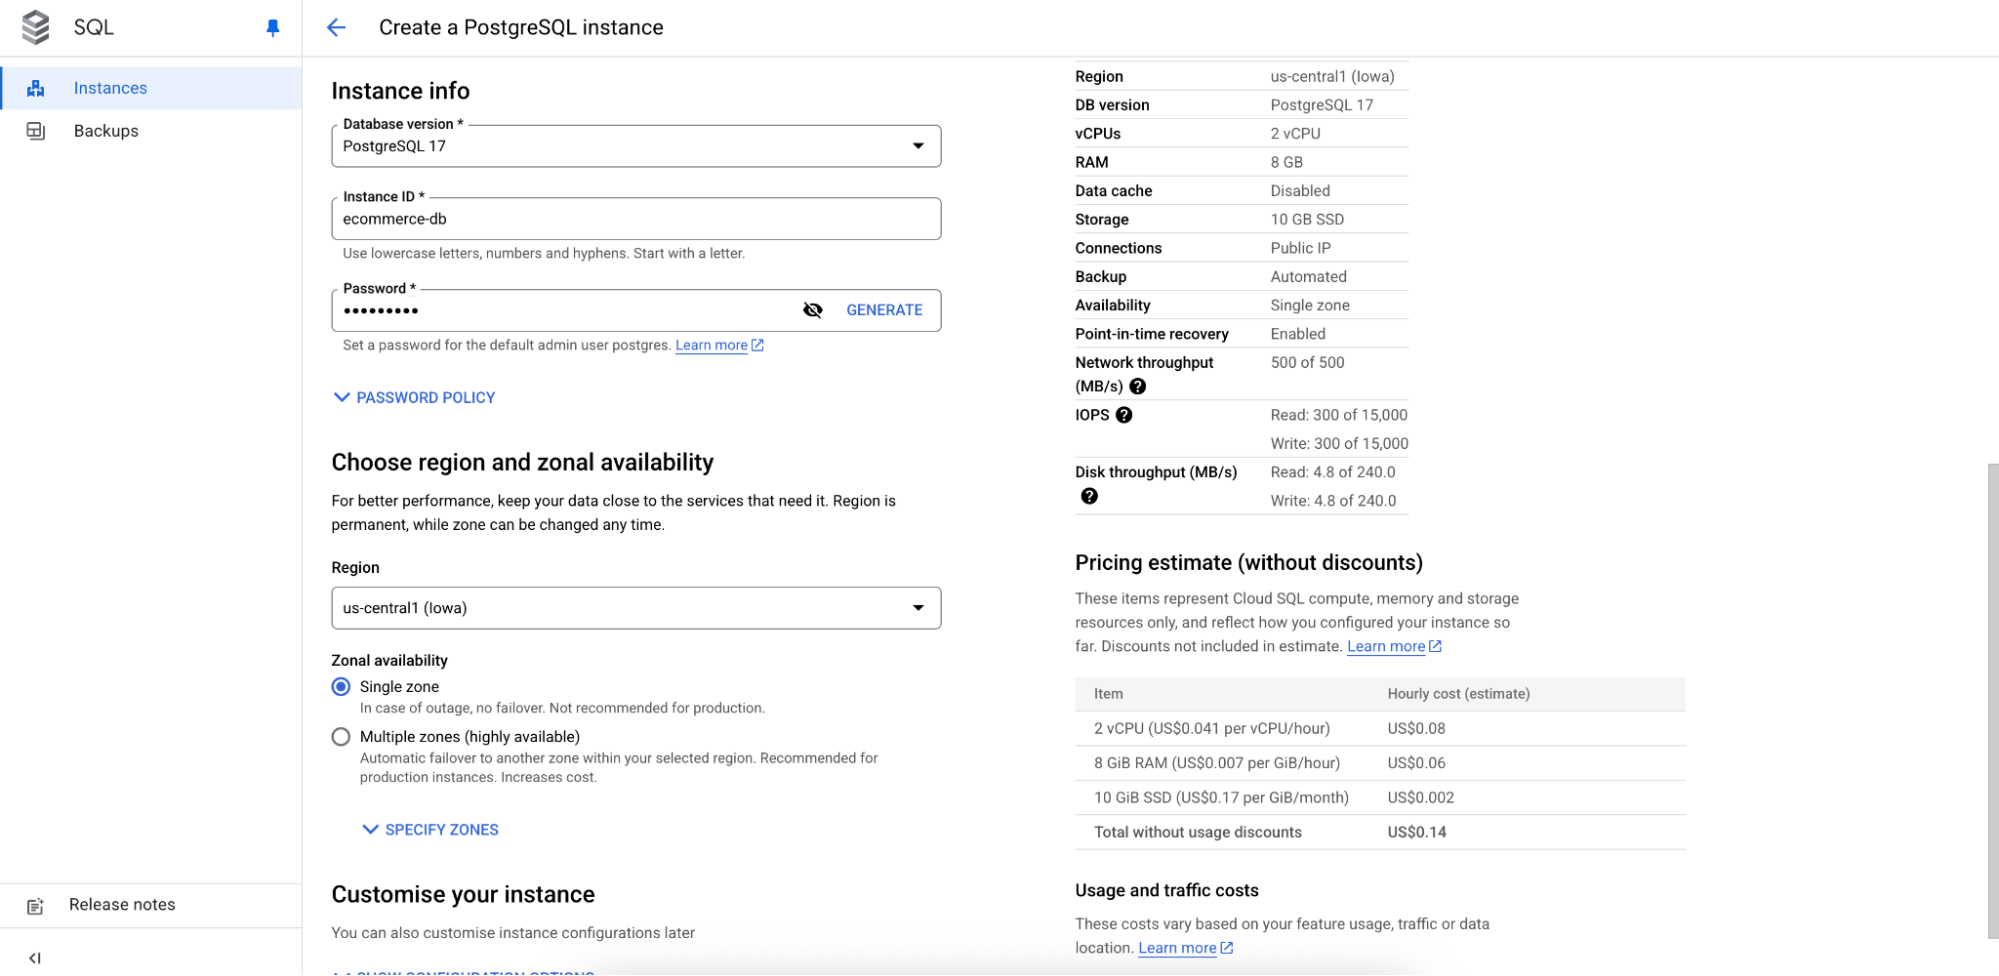The height and width of the screenshot is (976, 1999).
Task: Click the 'Create a PostgreSQL instance' title
Action: coord(521,27)
